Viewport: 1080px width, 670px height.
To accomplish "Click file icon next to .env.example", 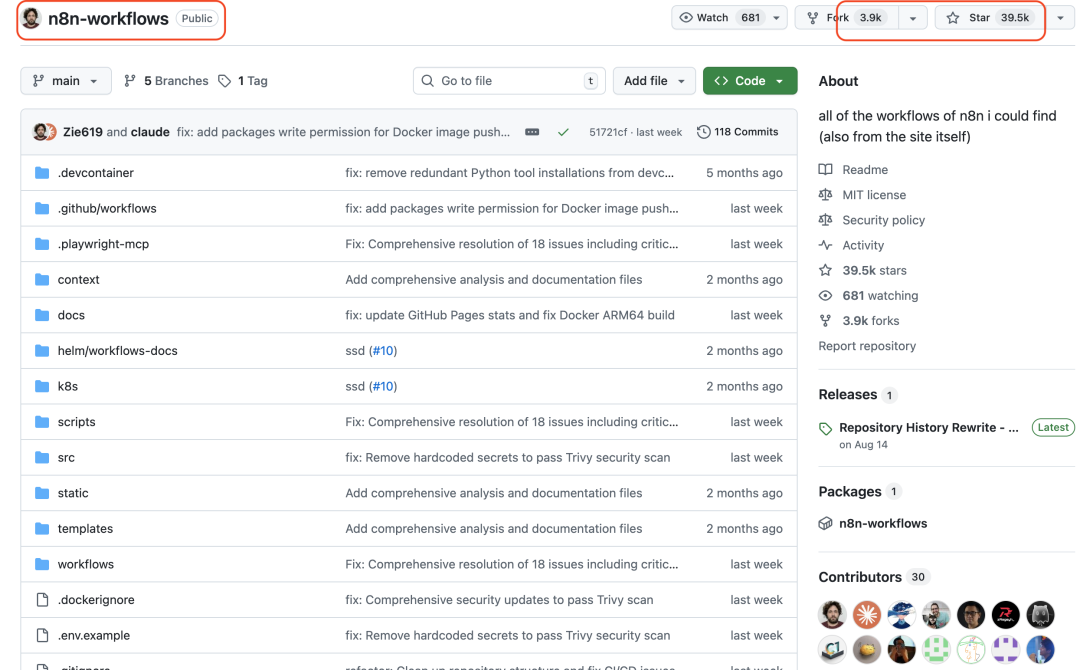I will (42, 635).
